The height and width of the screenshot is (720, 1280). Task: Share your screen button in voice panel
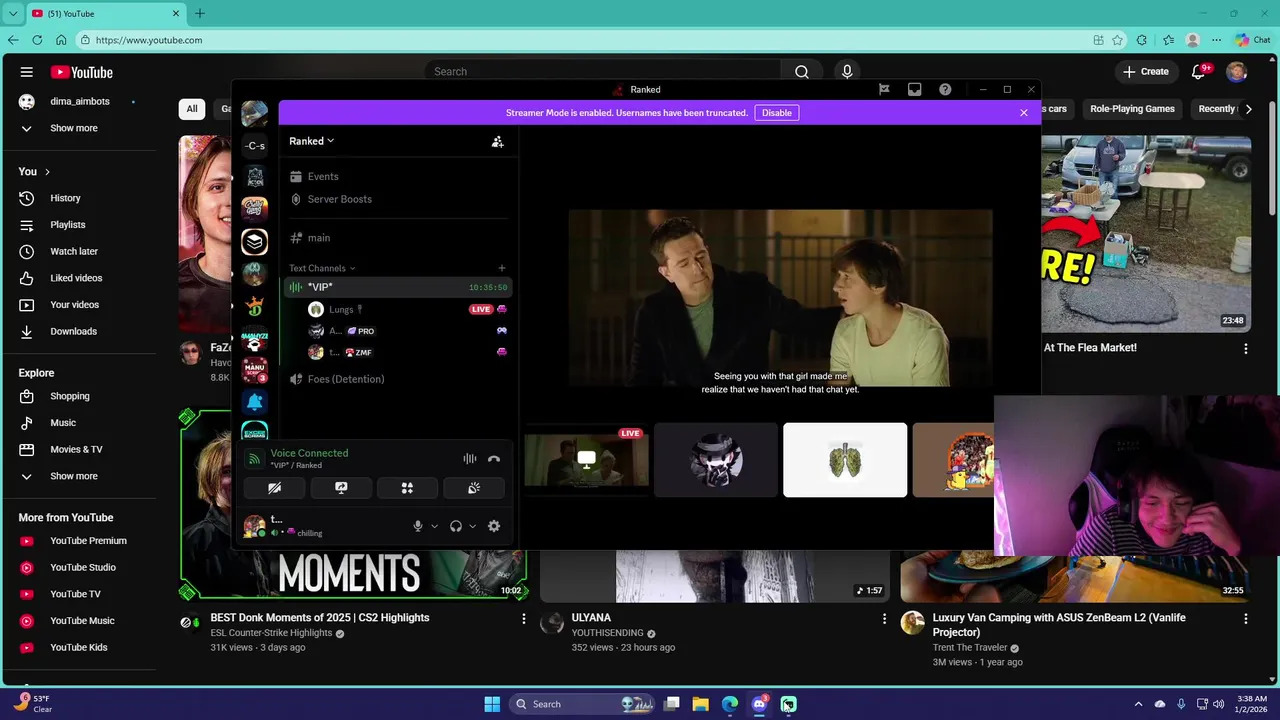(x=341, y=488)
